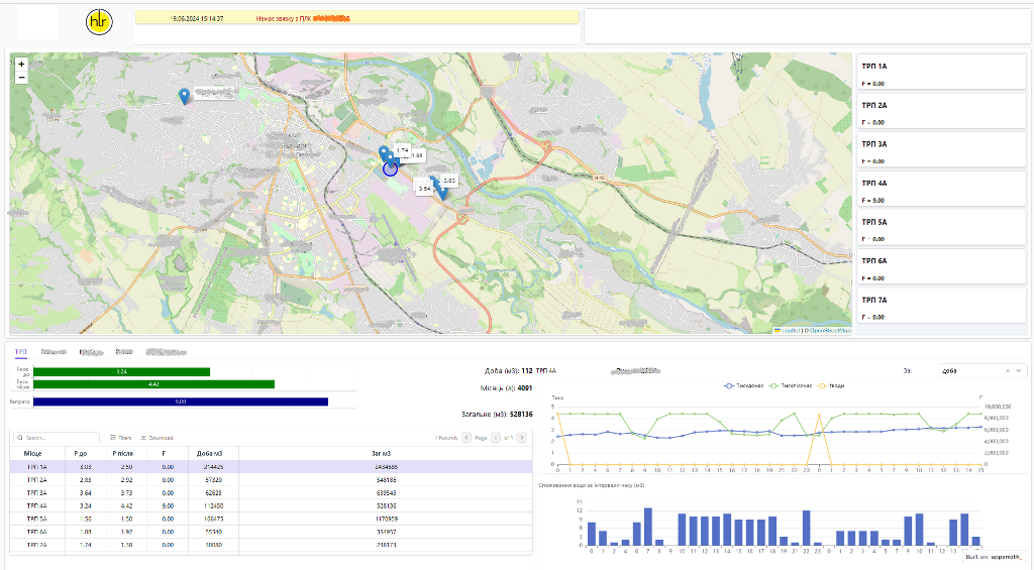Select the ТРП 2А card in sidebar
This screenshot has width=1034, height=570.
tap(941, 112)
